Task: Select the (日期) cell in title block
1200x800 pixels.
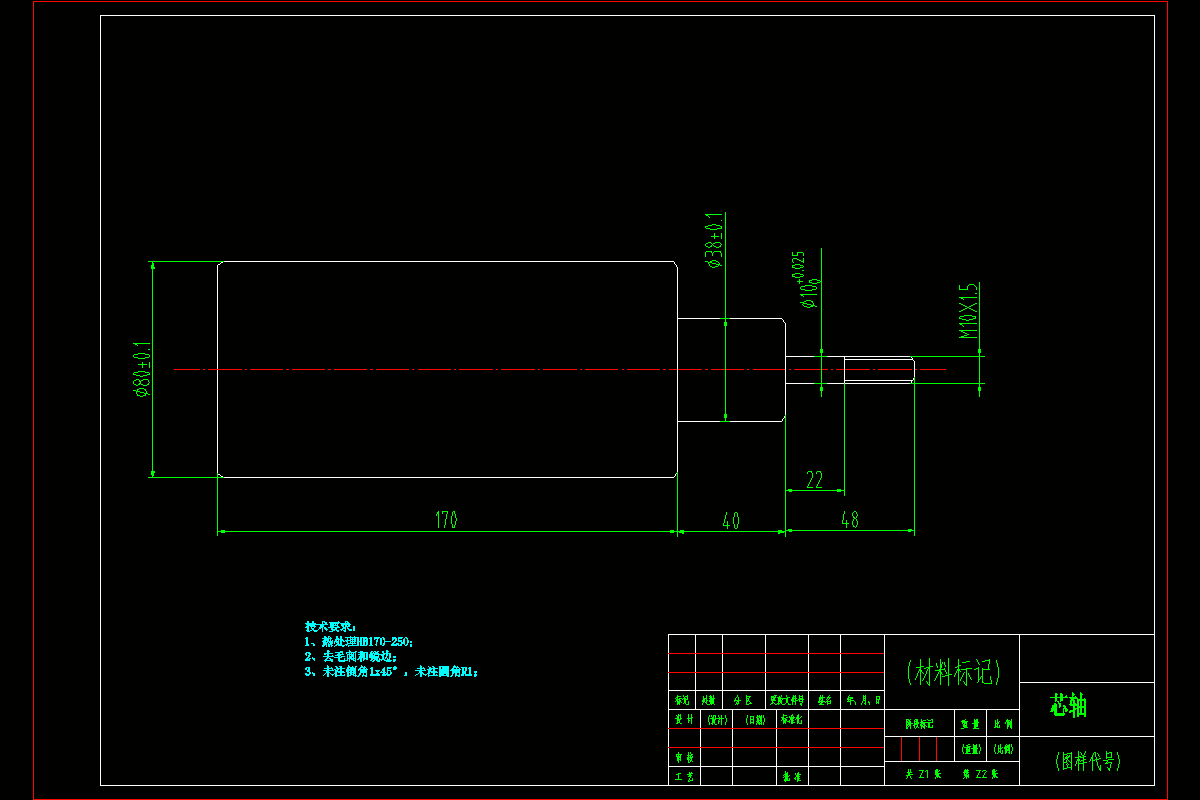Action: tap(754, 719)
